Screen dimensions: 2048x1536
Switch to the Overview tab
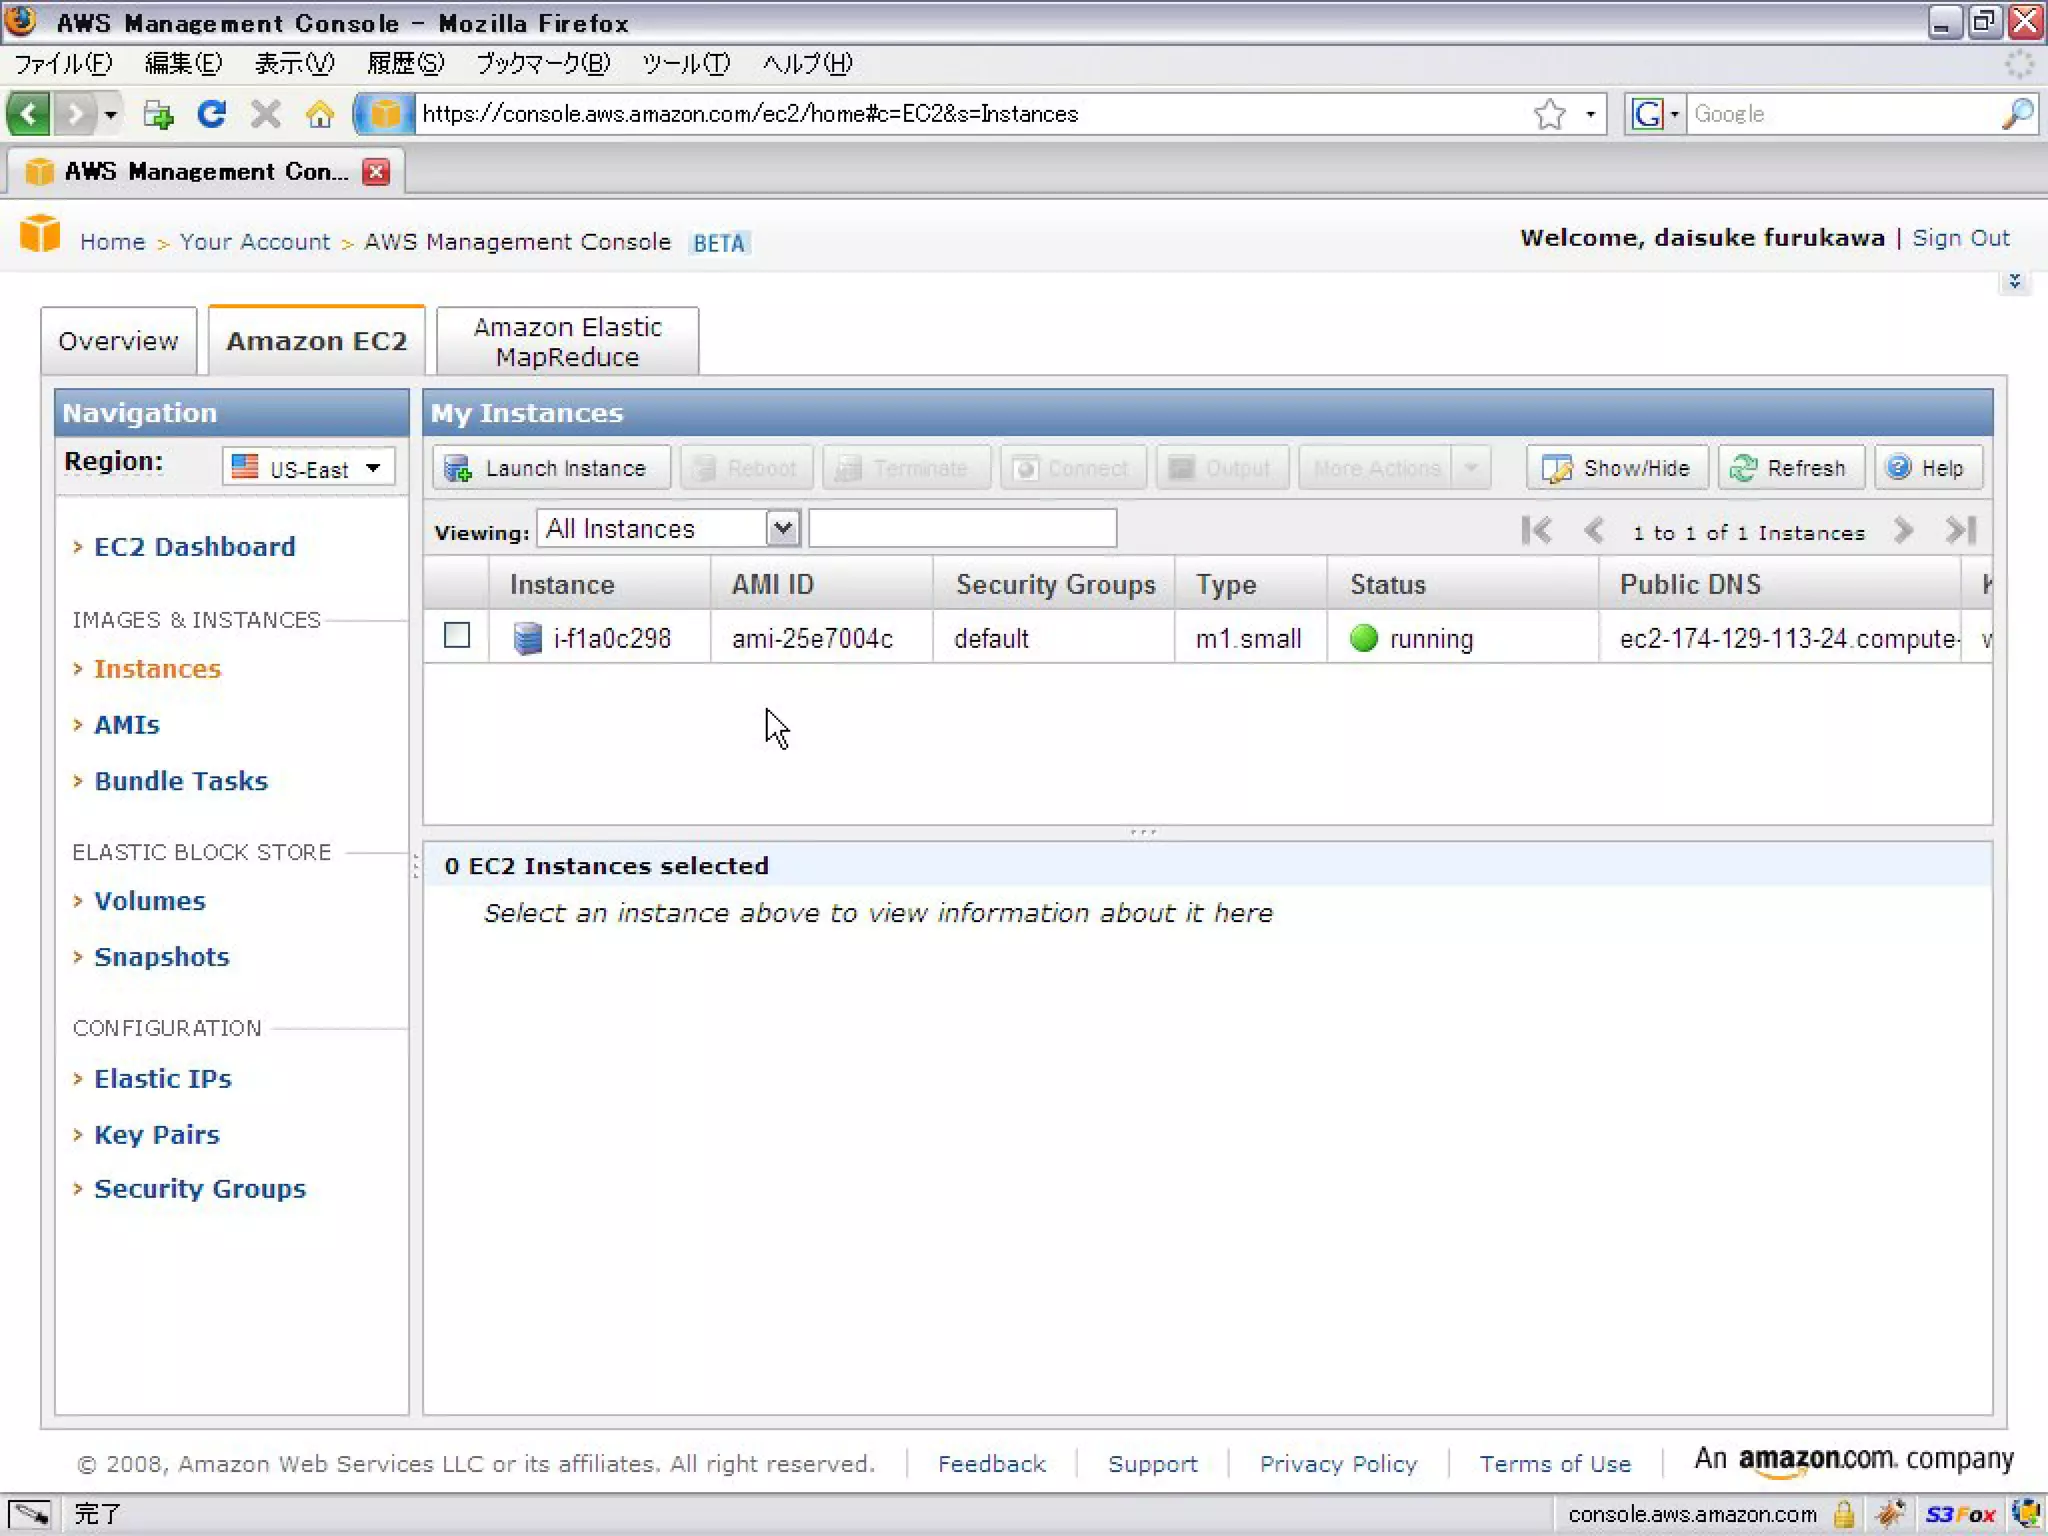[118, 342]
